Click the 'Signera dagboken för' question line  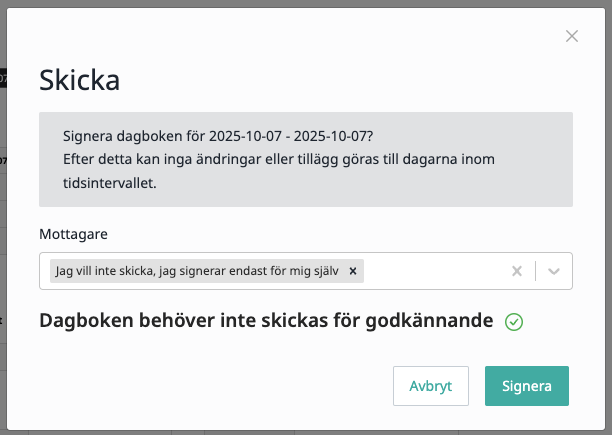[x=218, y=136]
